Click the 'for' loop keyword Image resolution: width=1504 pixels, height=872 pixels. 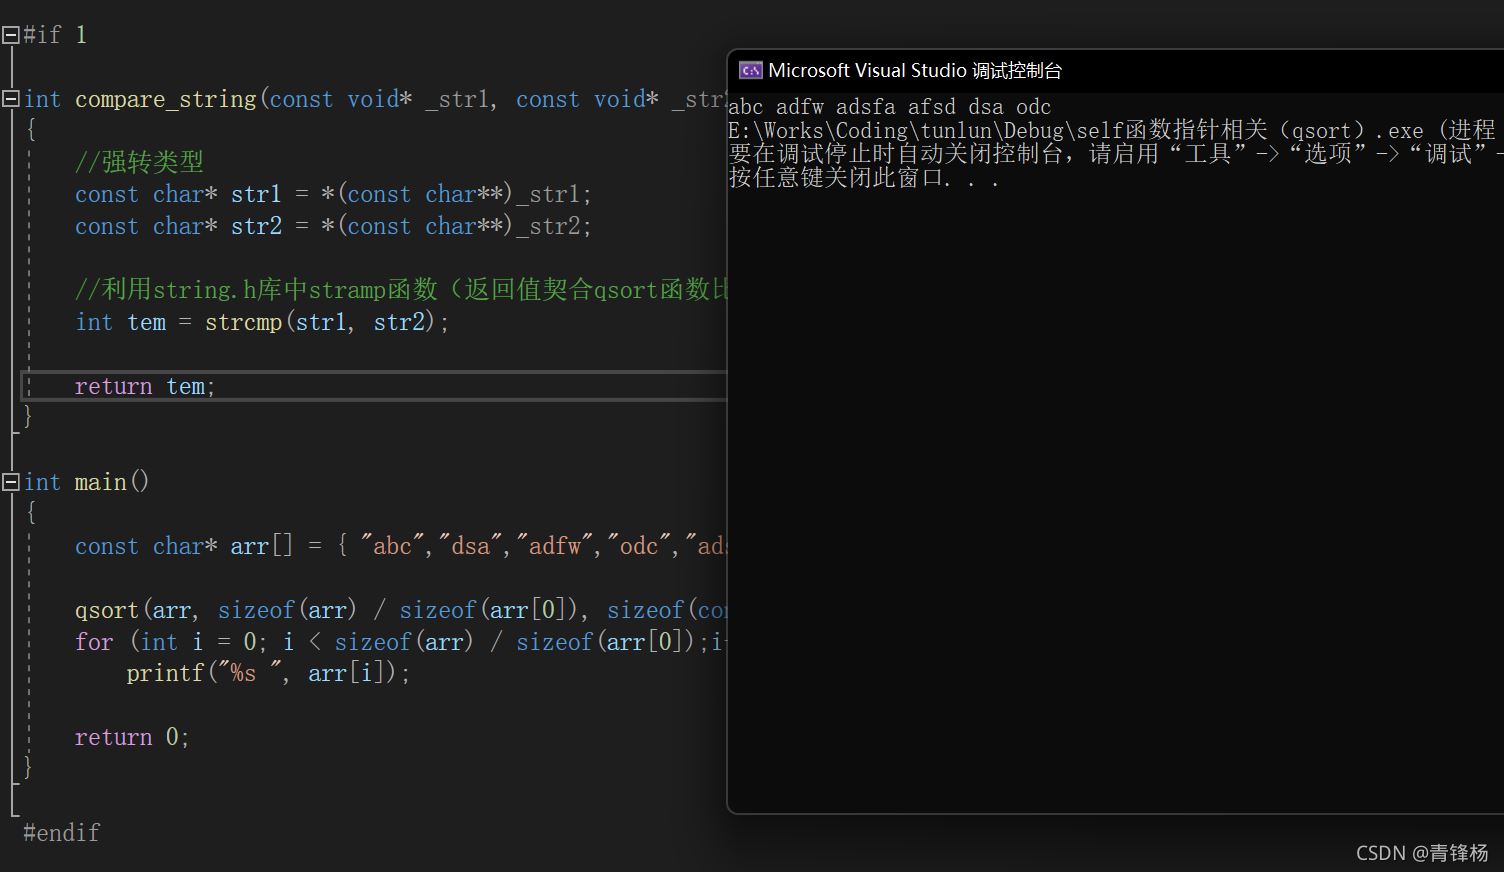[94, 642]
